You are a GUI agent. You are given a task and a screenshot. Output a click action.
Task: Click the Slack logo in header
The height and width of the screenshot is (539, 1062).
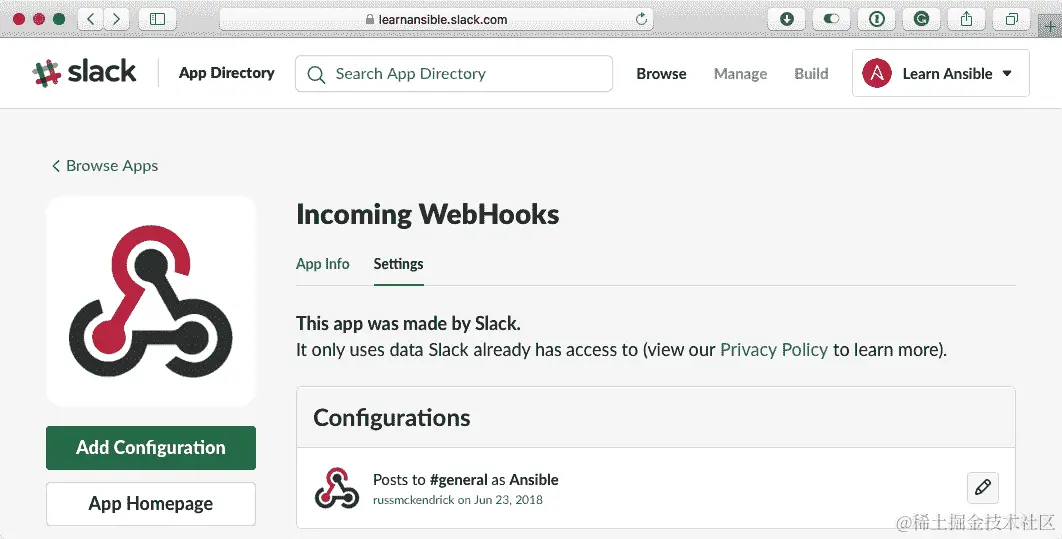(x=84, y=73)
